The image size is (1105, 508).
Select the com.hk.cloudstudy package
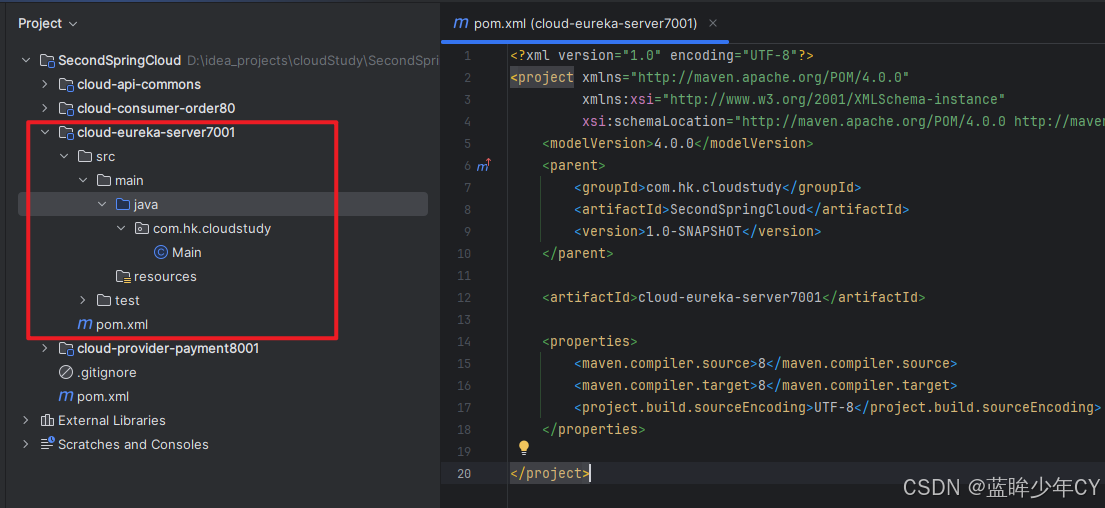pos(211,228)
